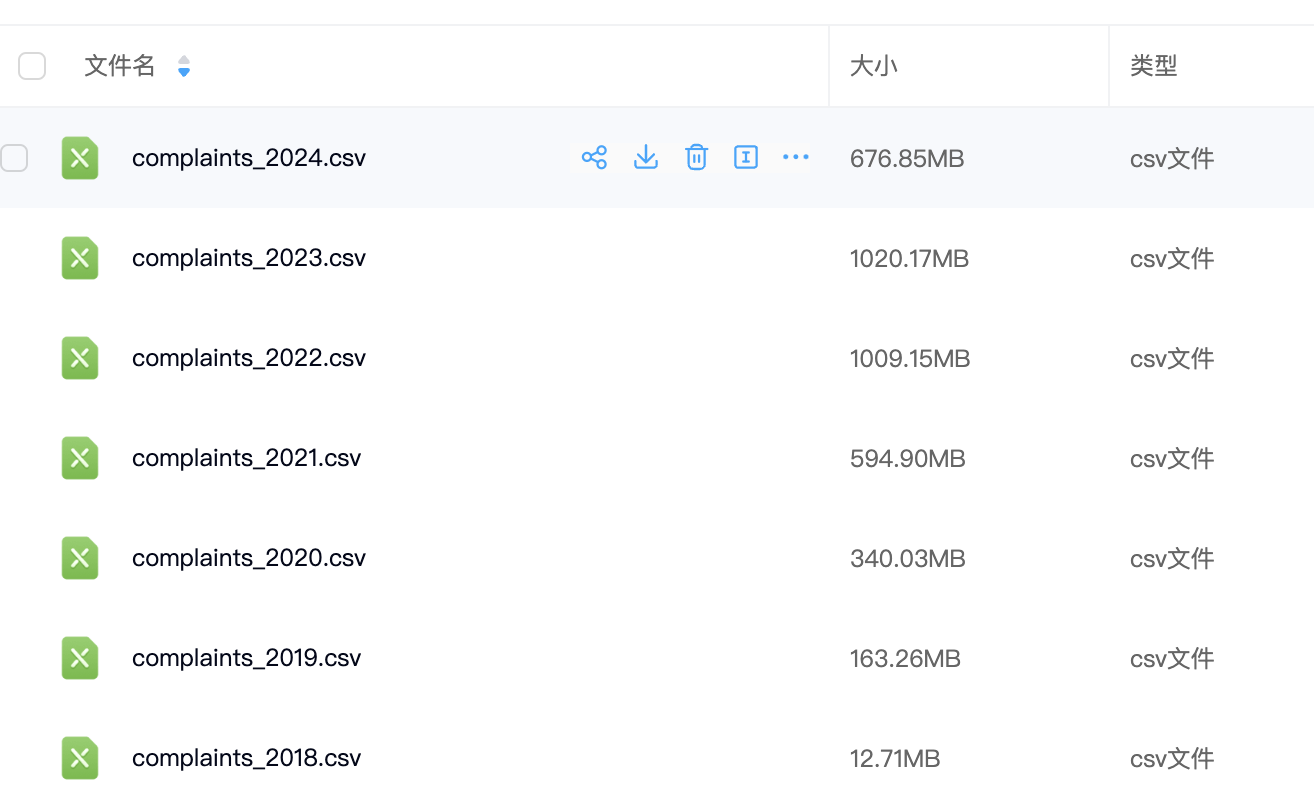Click the complaints_2019.csv file icon
Viewport: 1314px width, 804px height.
pyautogui.click(x=80, y=658)
